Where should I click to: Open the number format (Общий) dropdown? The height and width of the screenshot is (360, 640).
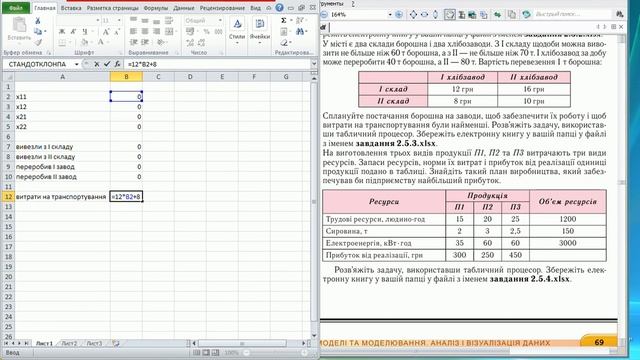click(220, 20)
